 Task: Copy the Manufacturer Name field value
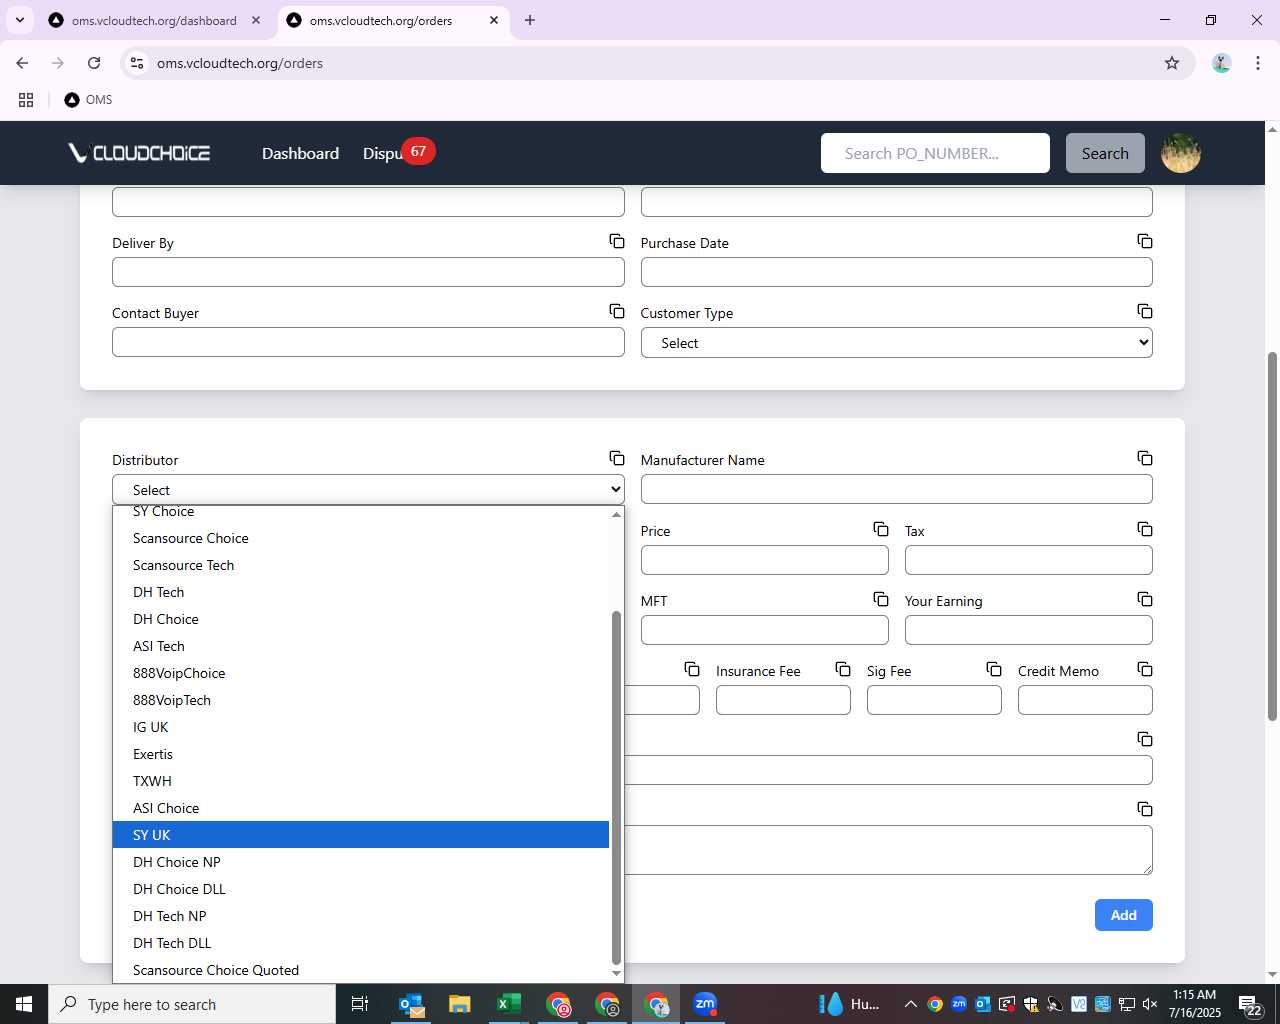point(1145,459)
